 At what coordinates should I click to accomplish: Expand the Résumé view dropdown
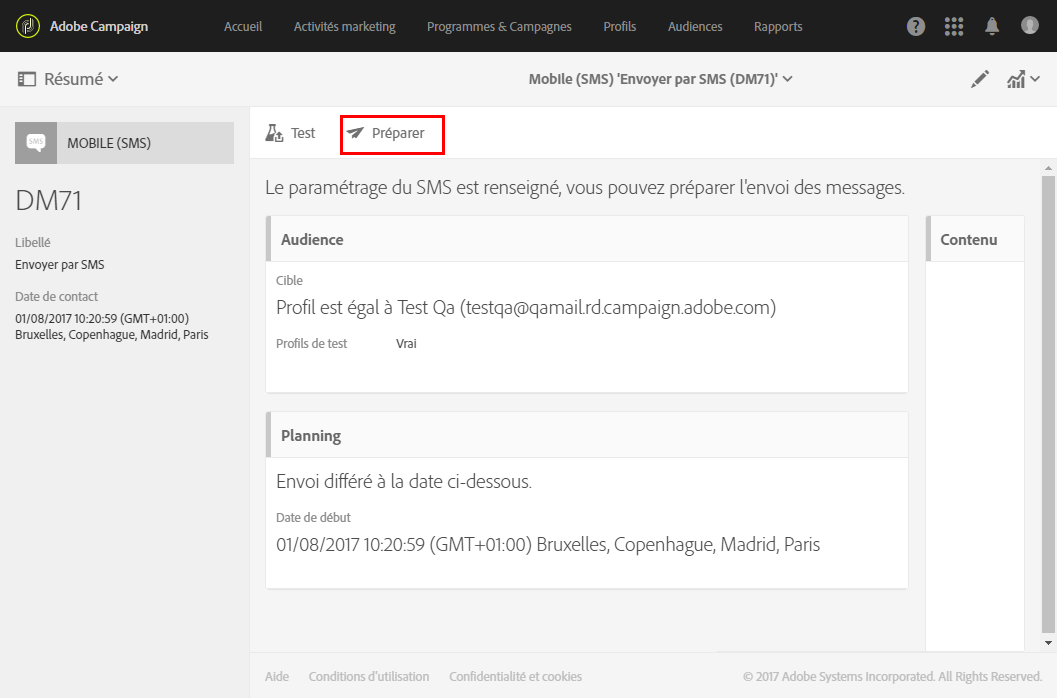coord(69,79)
